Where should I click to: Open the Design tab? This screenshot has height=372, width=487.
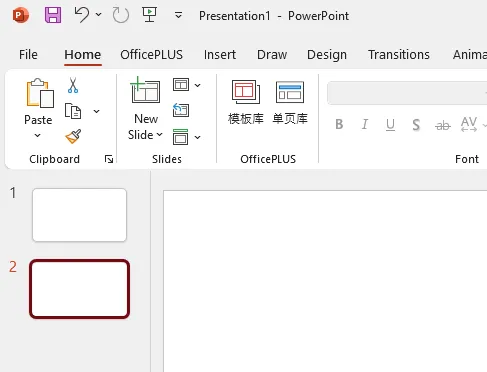point(327,55)
